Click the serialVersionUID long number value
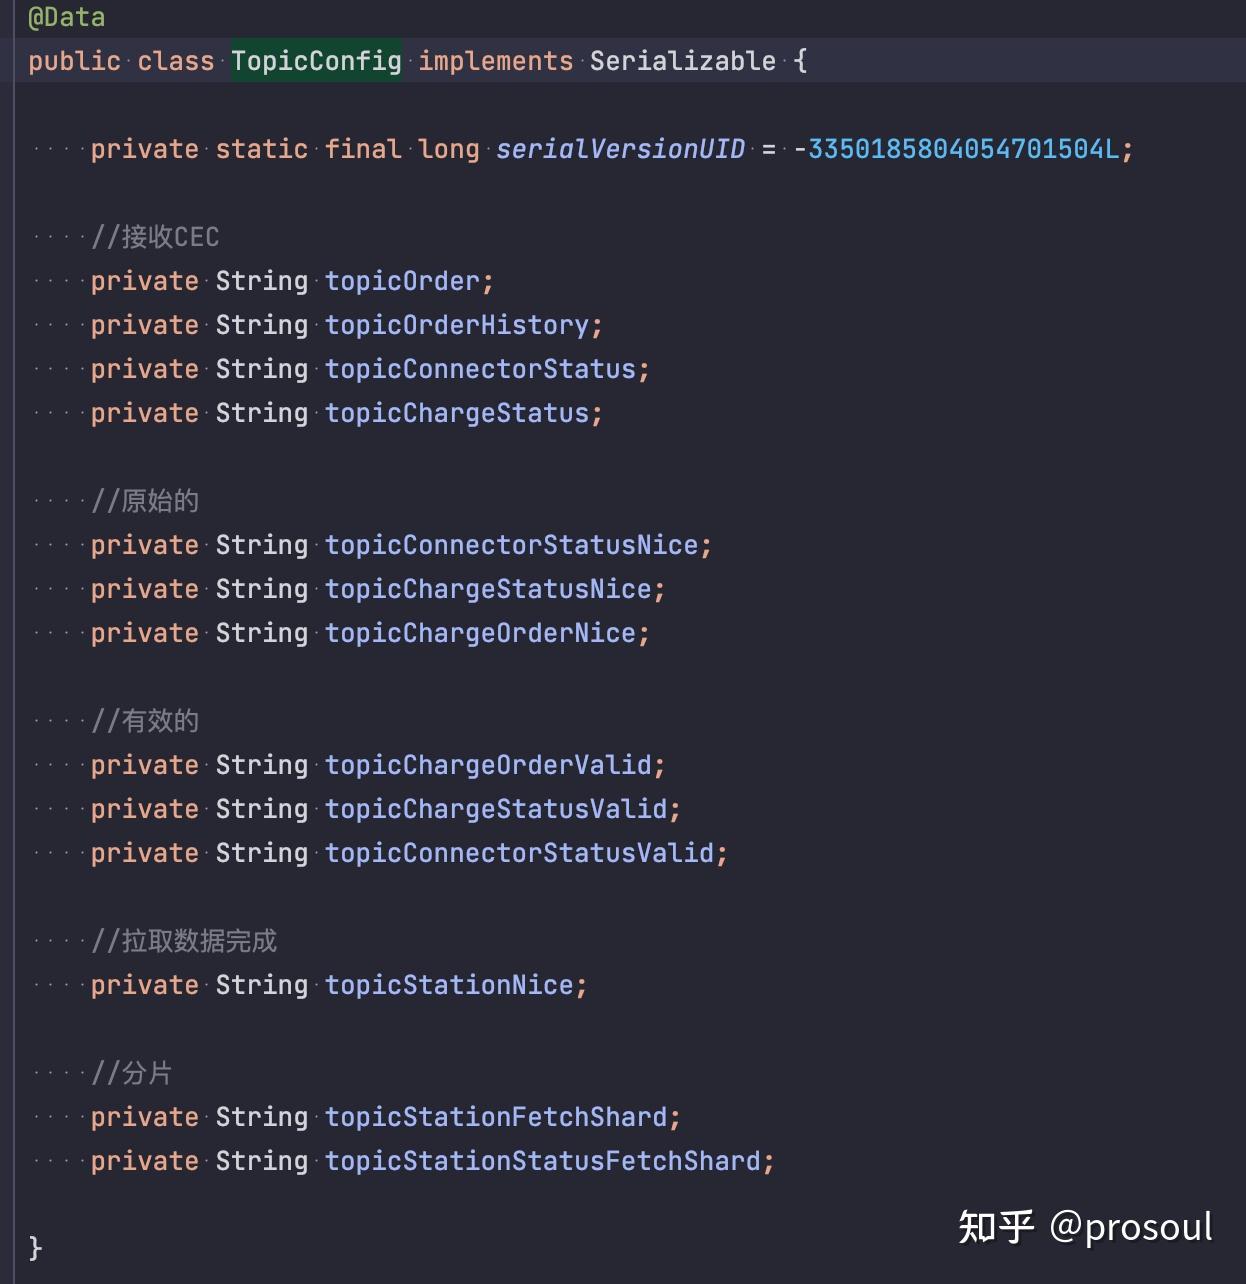Image resolution: width=1246 pixels, height=1284 pixels. tap(963, 149)
